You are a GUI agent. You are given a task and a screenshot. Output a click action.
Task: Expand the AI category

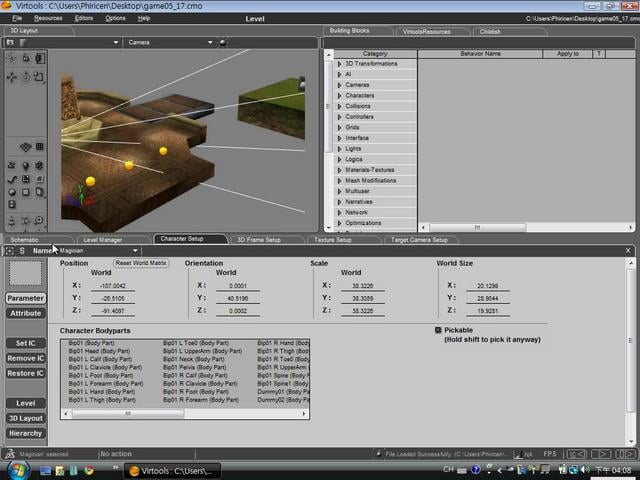tap(340, 74)
